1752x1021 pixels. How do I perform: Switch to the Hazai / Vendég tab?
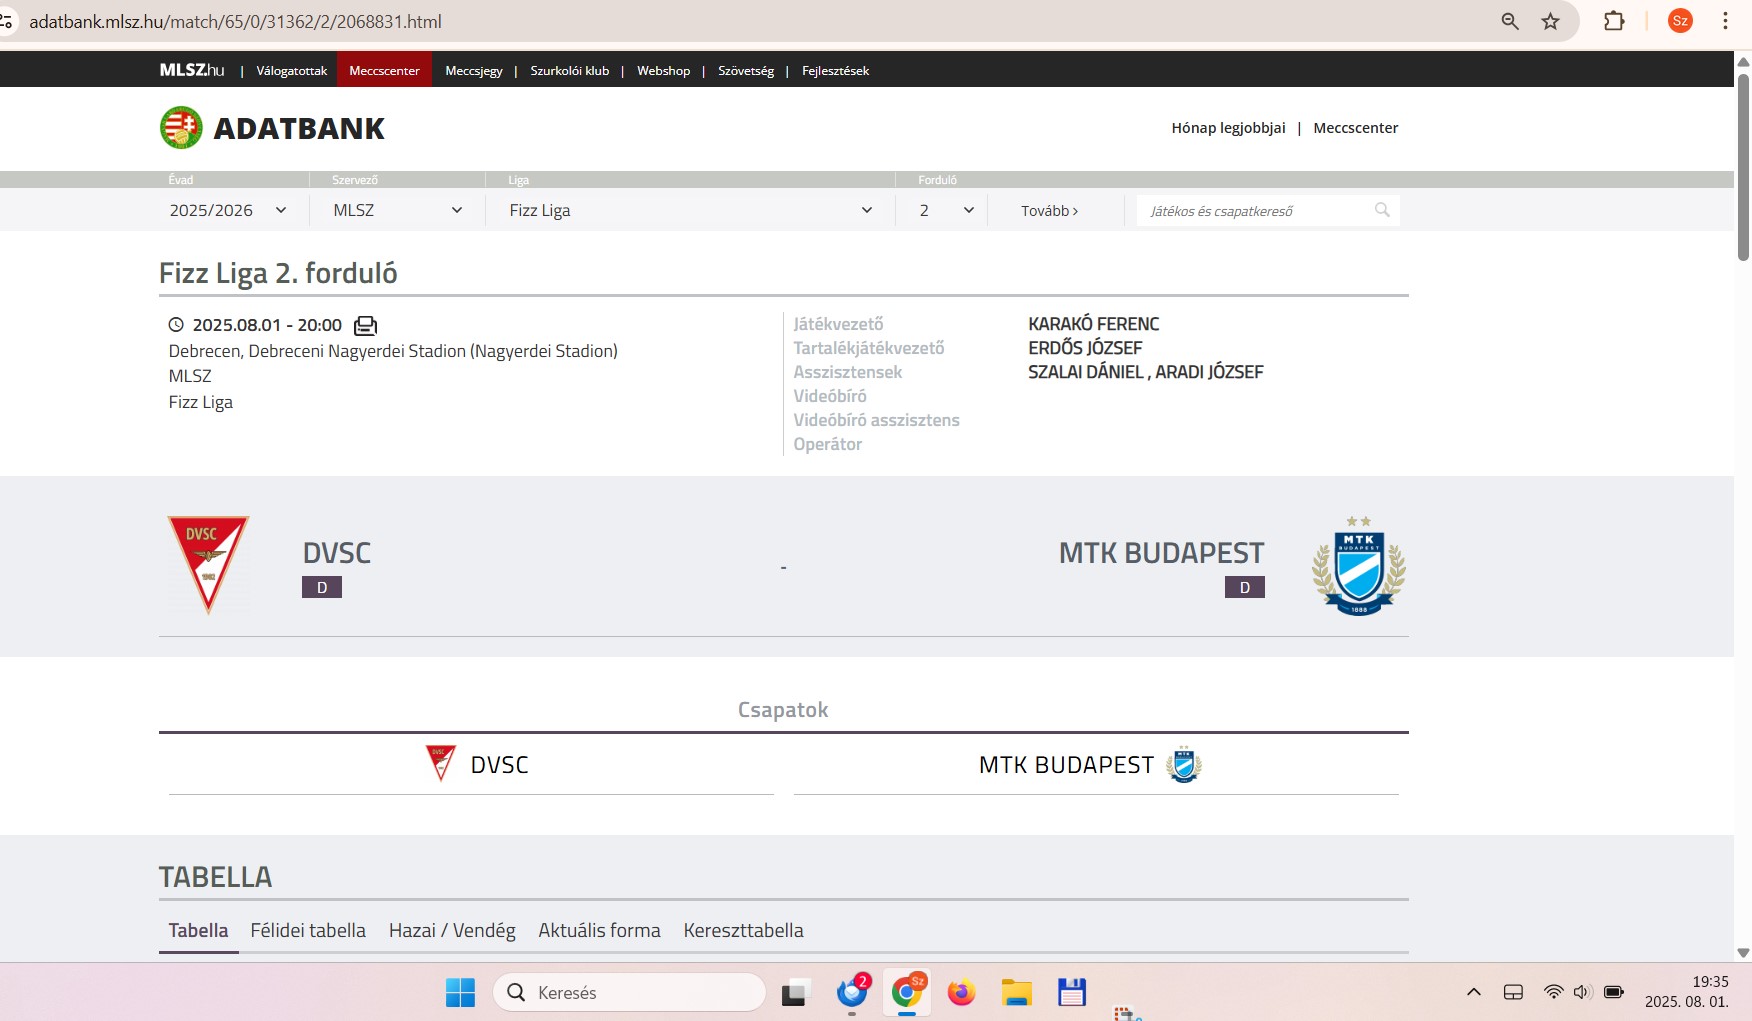pos(452,930)
